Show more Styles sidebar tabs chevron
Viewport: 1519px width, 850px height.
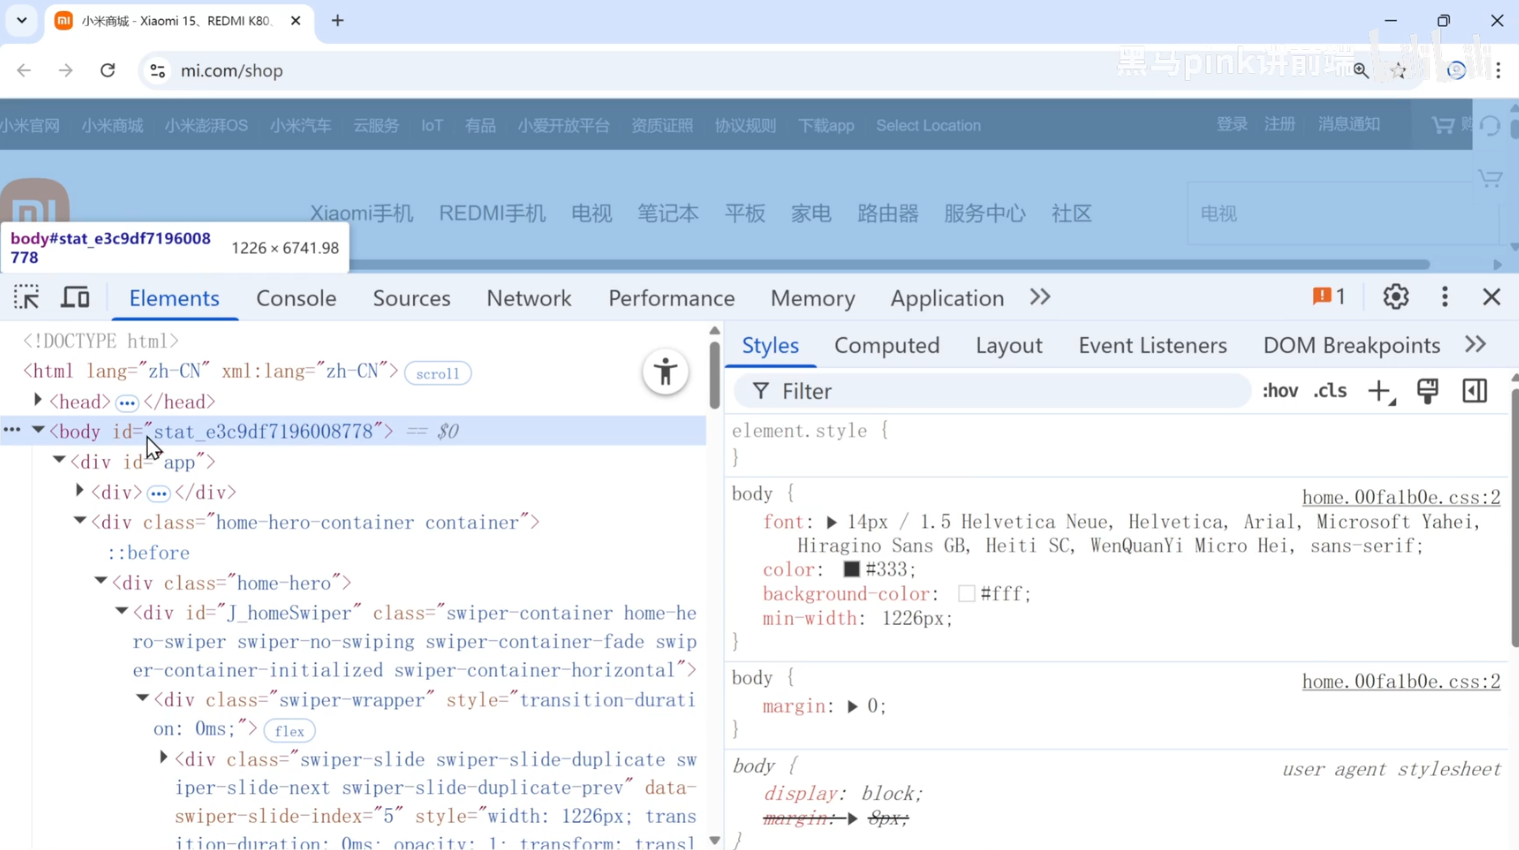tap(1475, 344)
